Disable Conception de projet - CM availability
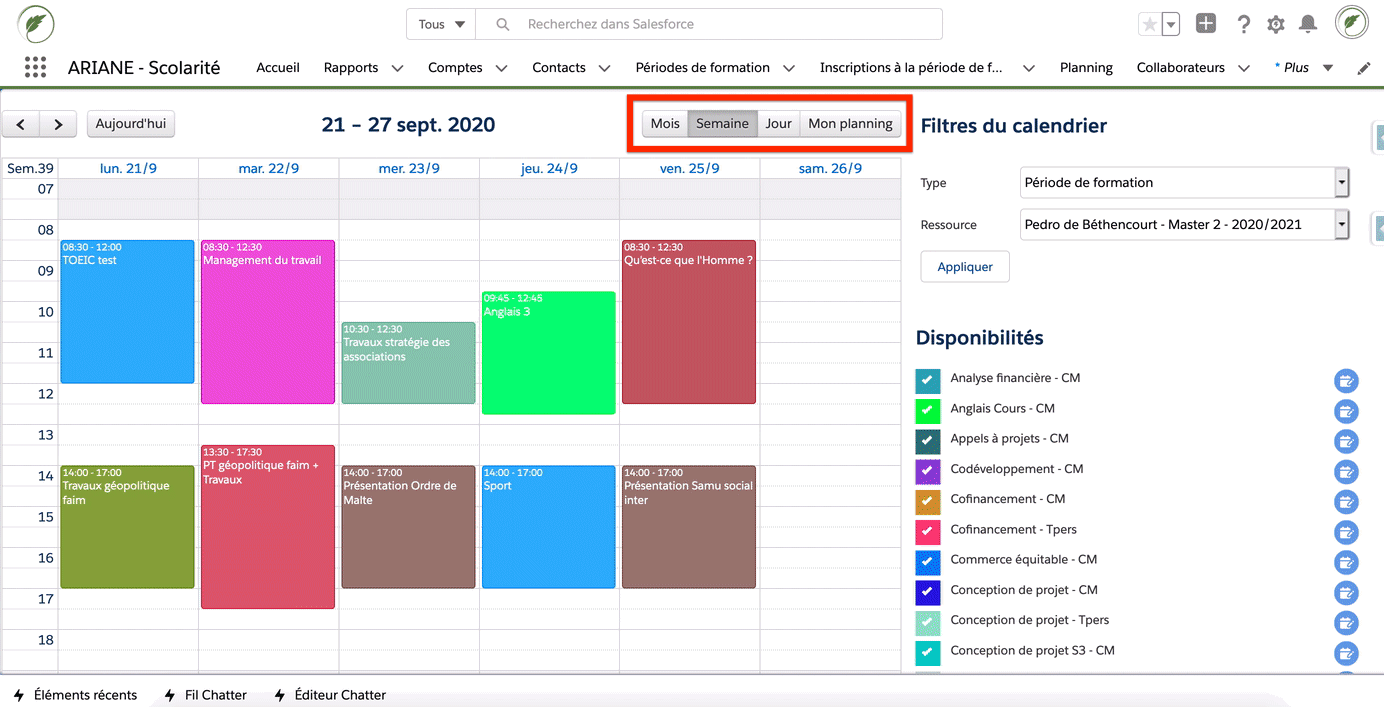Screen dimensions: 1384x707 click(927, 592)
